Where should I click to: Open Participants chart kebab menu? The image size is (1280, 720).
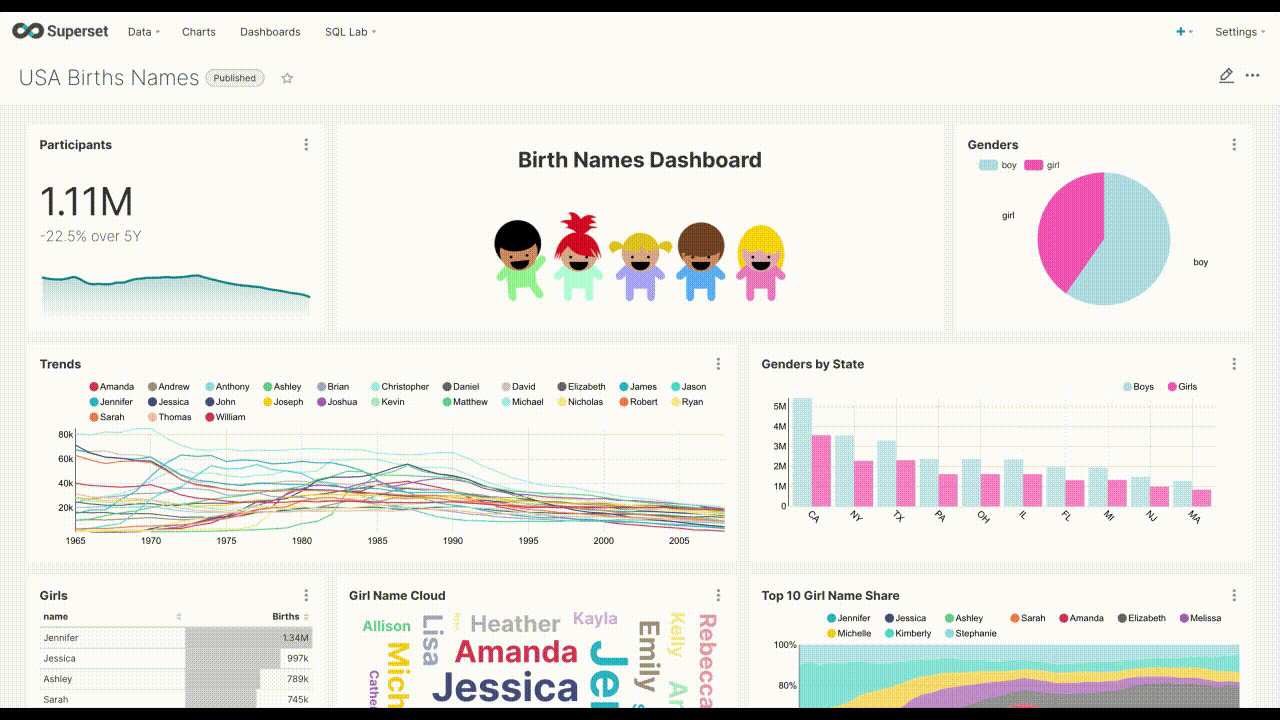point(306,145)
